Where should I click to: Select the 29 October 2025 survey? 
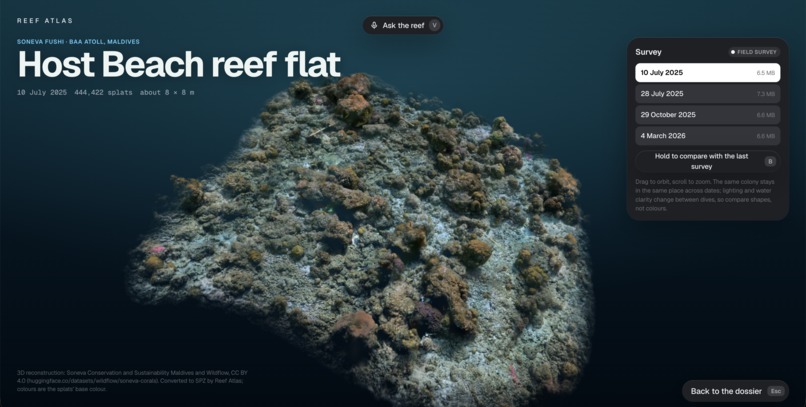tap(707, 115)
